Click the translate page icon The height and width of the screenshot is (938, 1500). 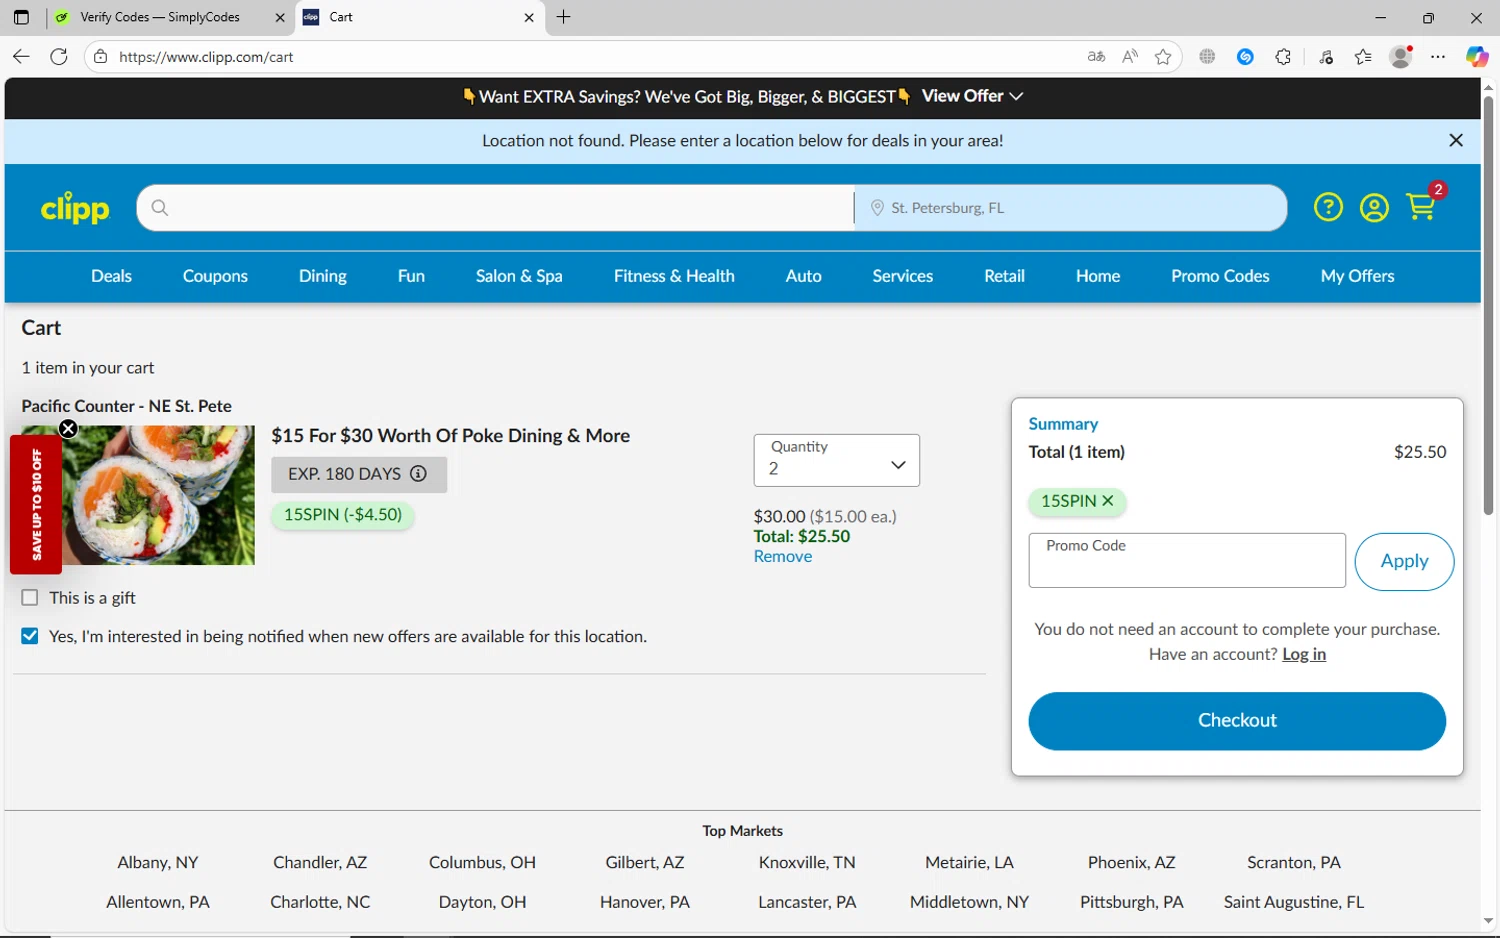(x=1097, y=57)
